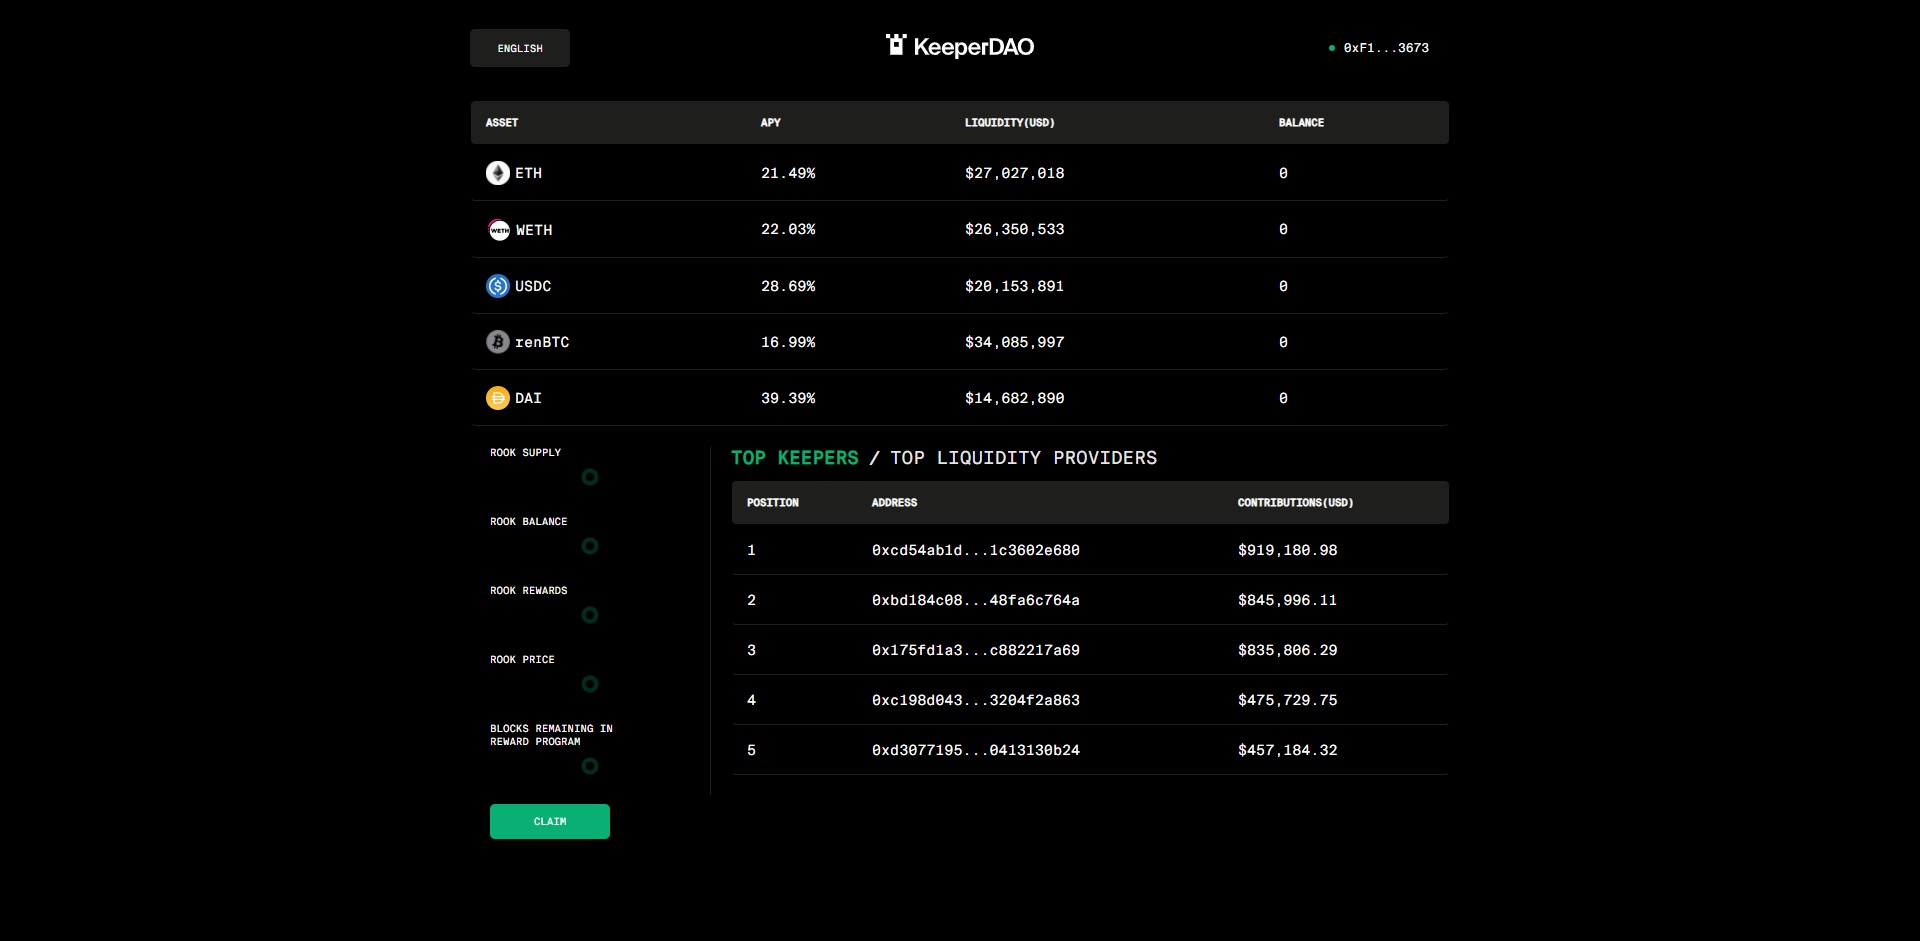Screen dimensions: 1920x941
Task: Select the USDC asset name
Action: tap(533, 286)
